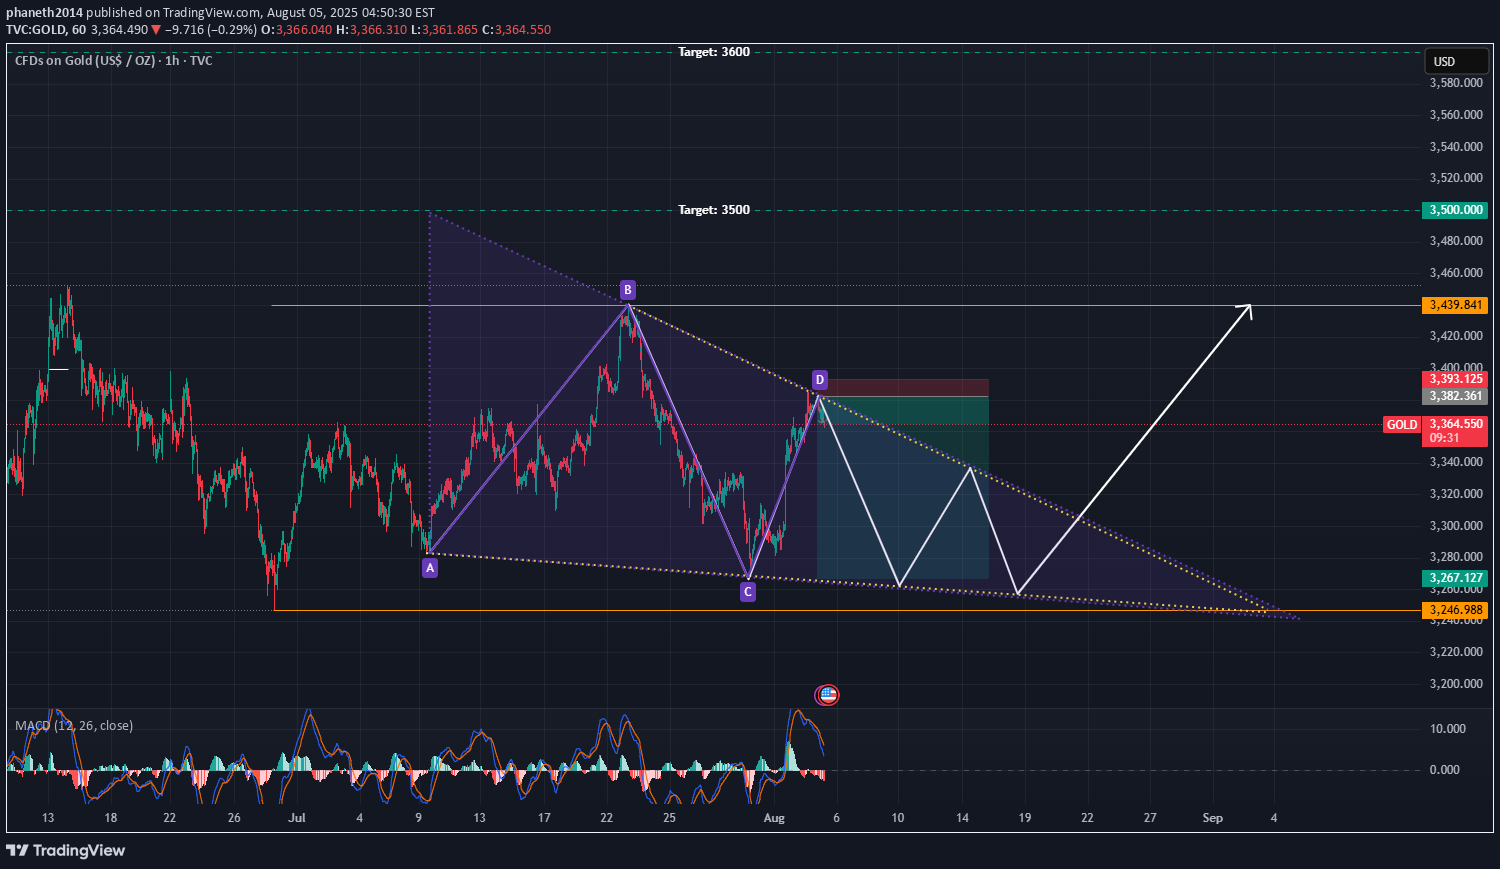Click the orange 3,246.988 price label
Screen dimensions: 1500x869
[x=1455, y=610]
